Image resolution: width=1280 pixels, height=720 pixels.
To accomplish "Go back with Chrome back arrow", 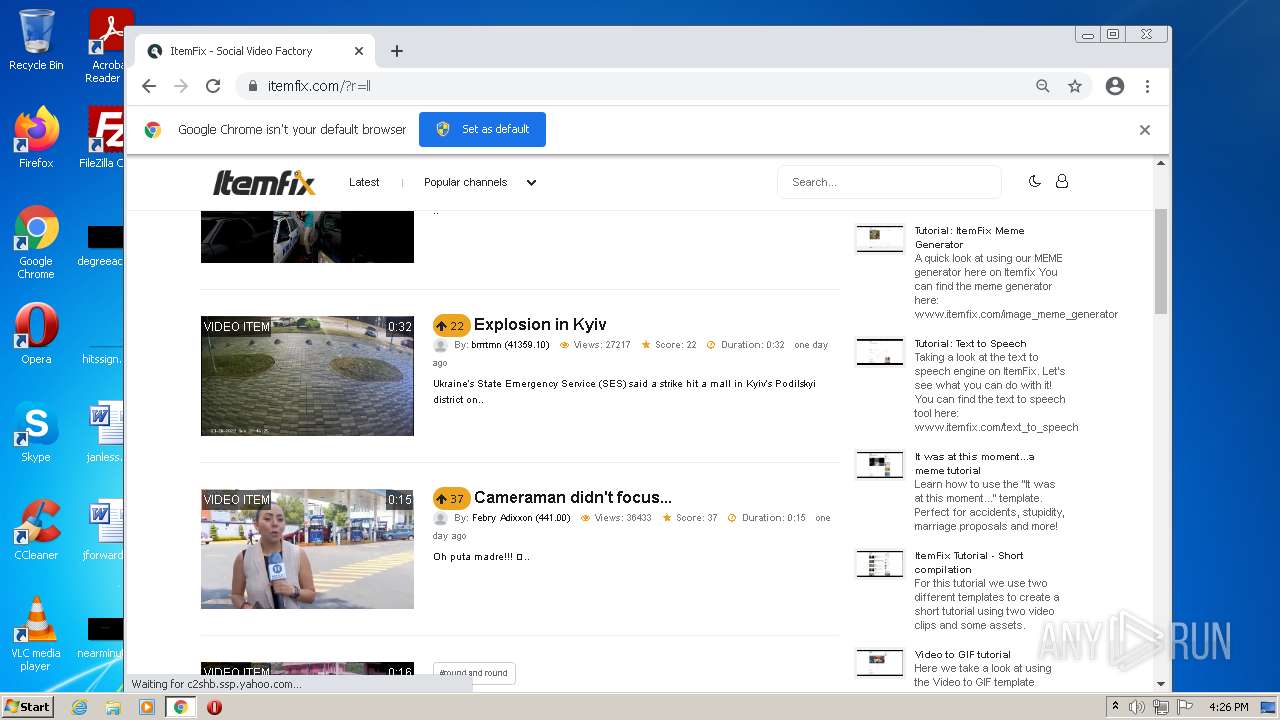I will tap(149, 86).
